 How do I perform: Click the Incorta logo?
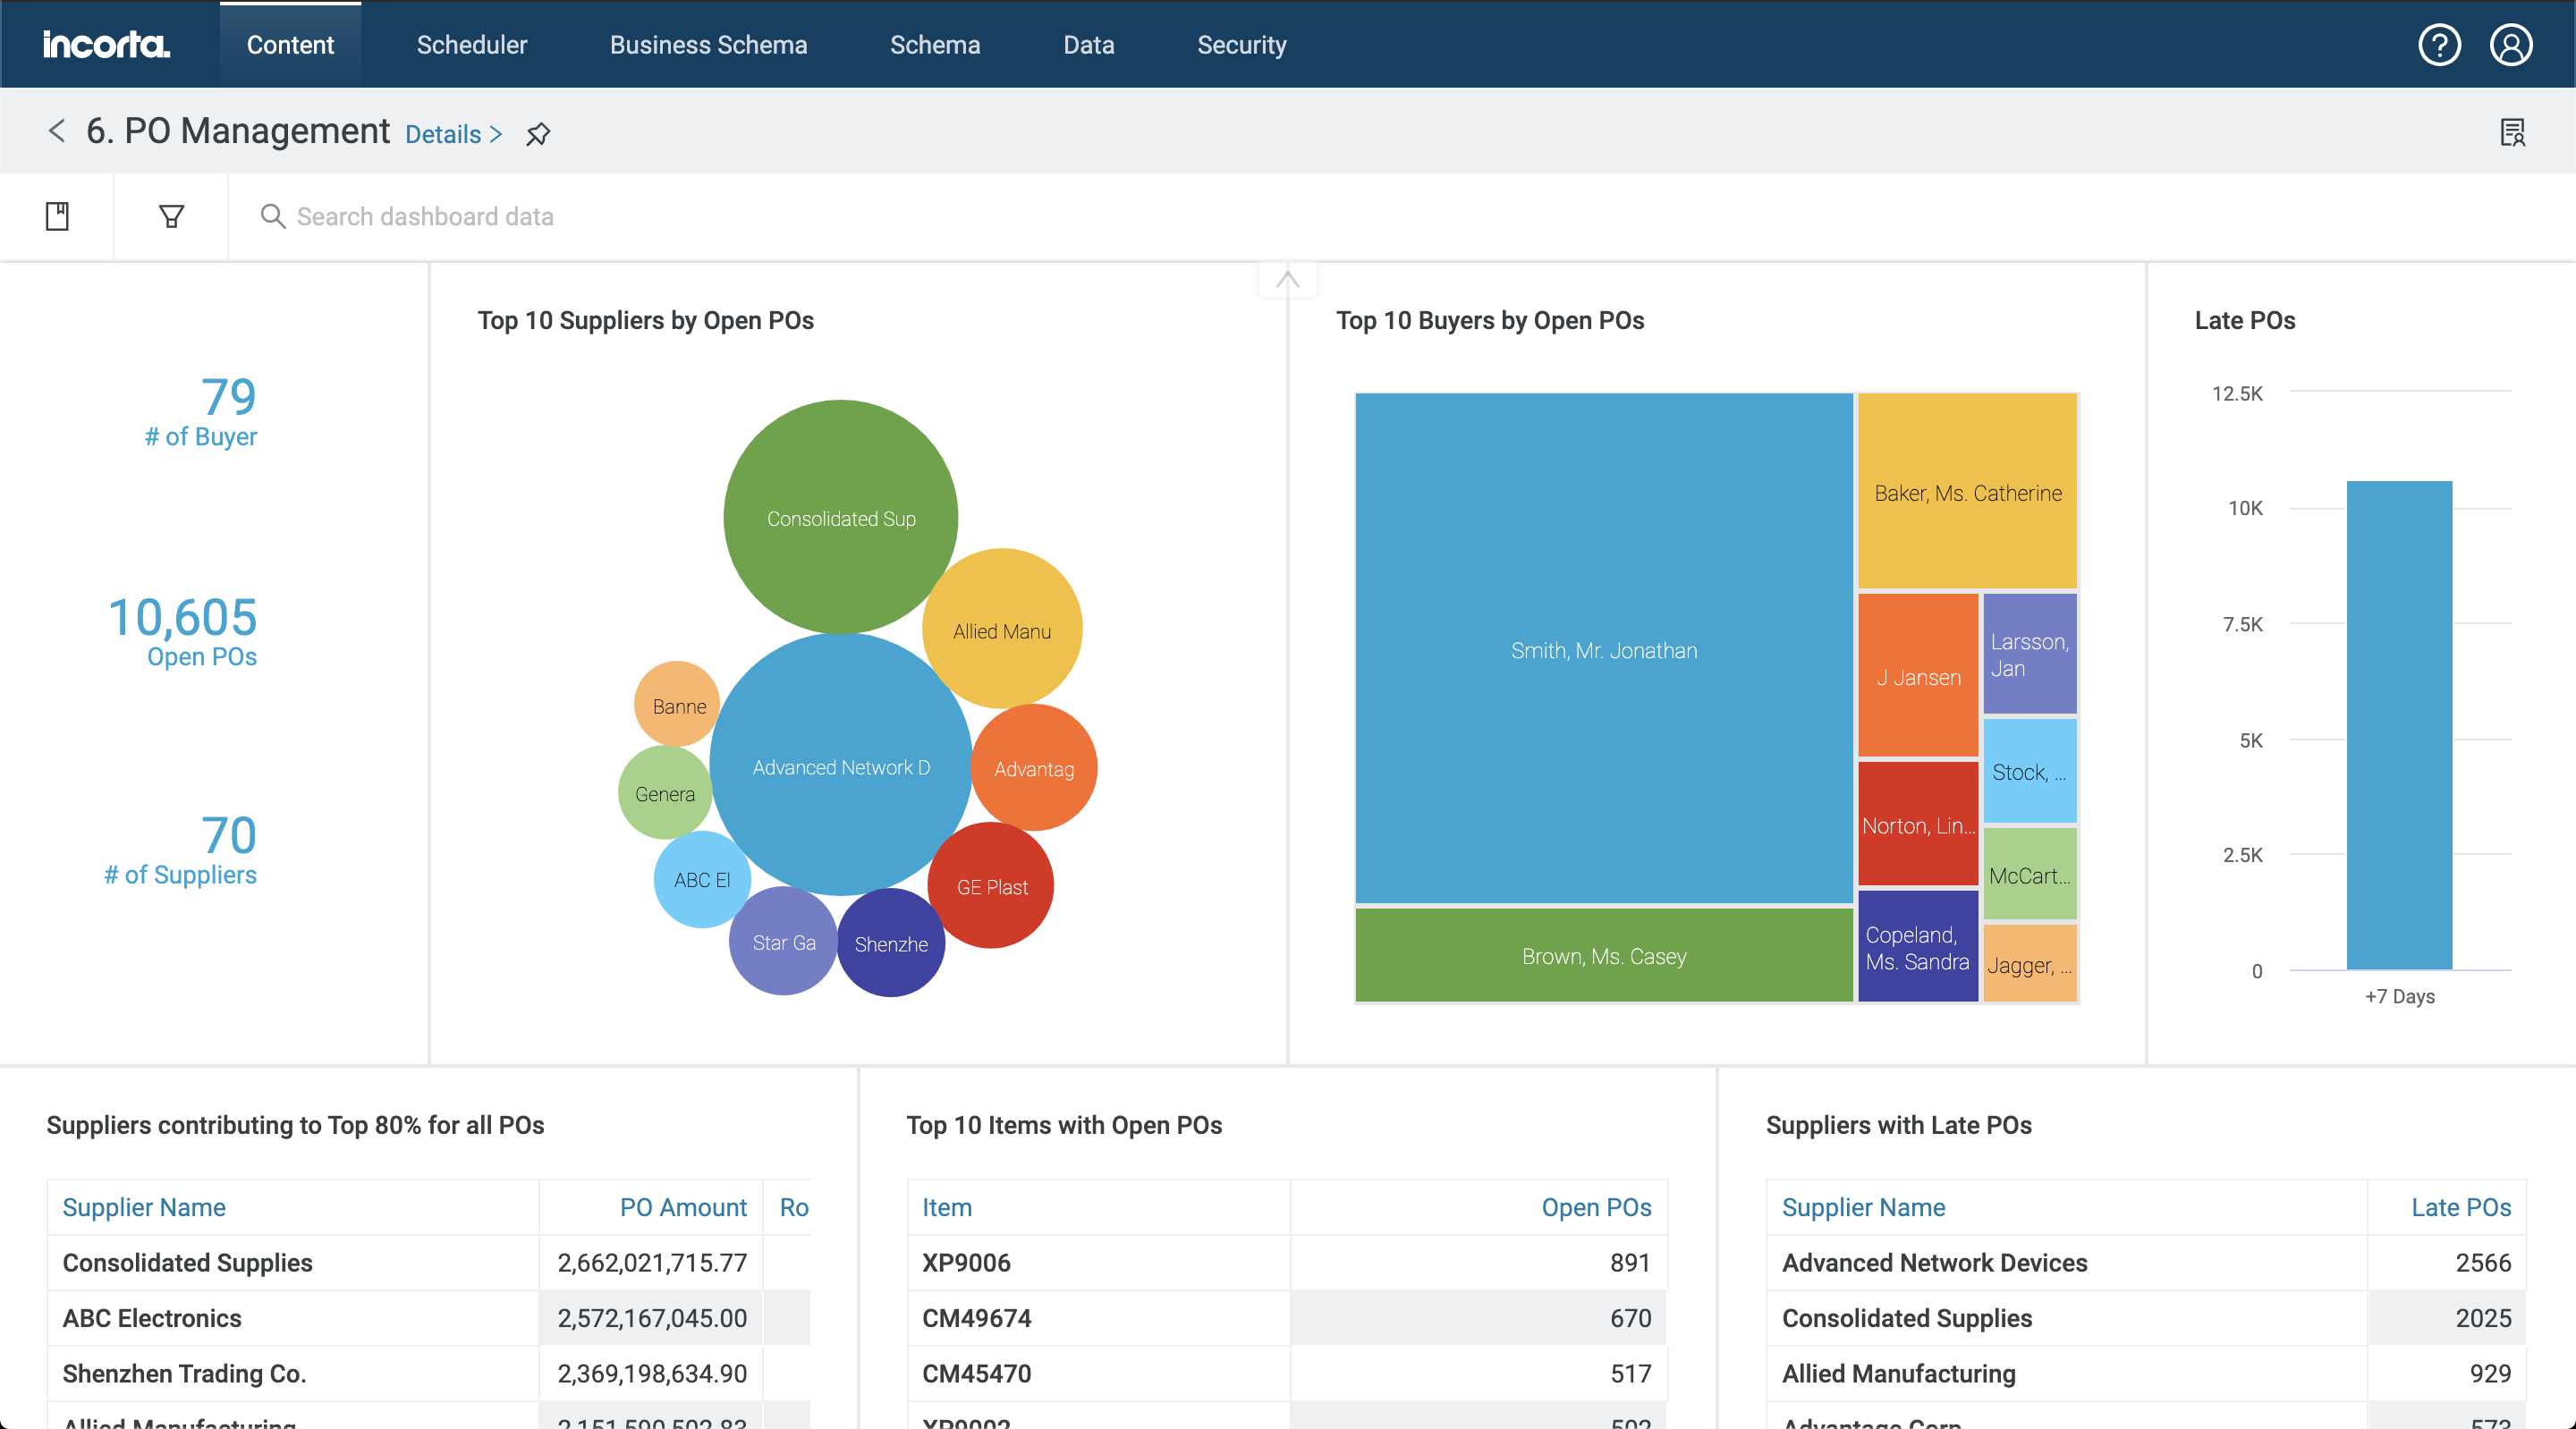[106, 45]
